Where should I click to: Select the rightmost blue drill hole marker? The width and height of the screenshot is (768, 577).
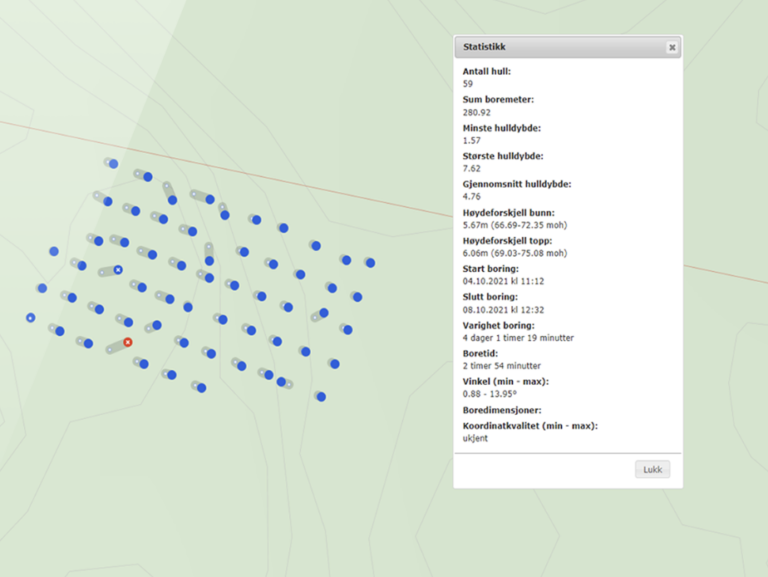point(370,263)
